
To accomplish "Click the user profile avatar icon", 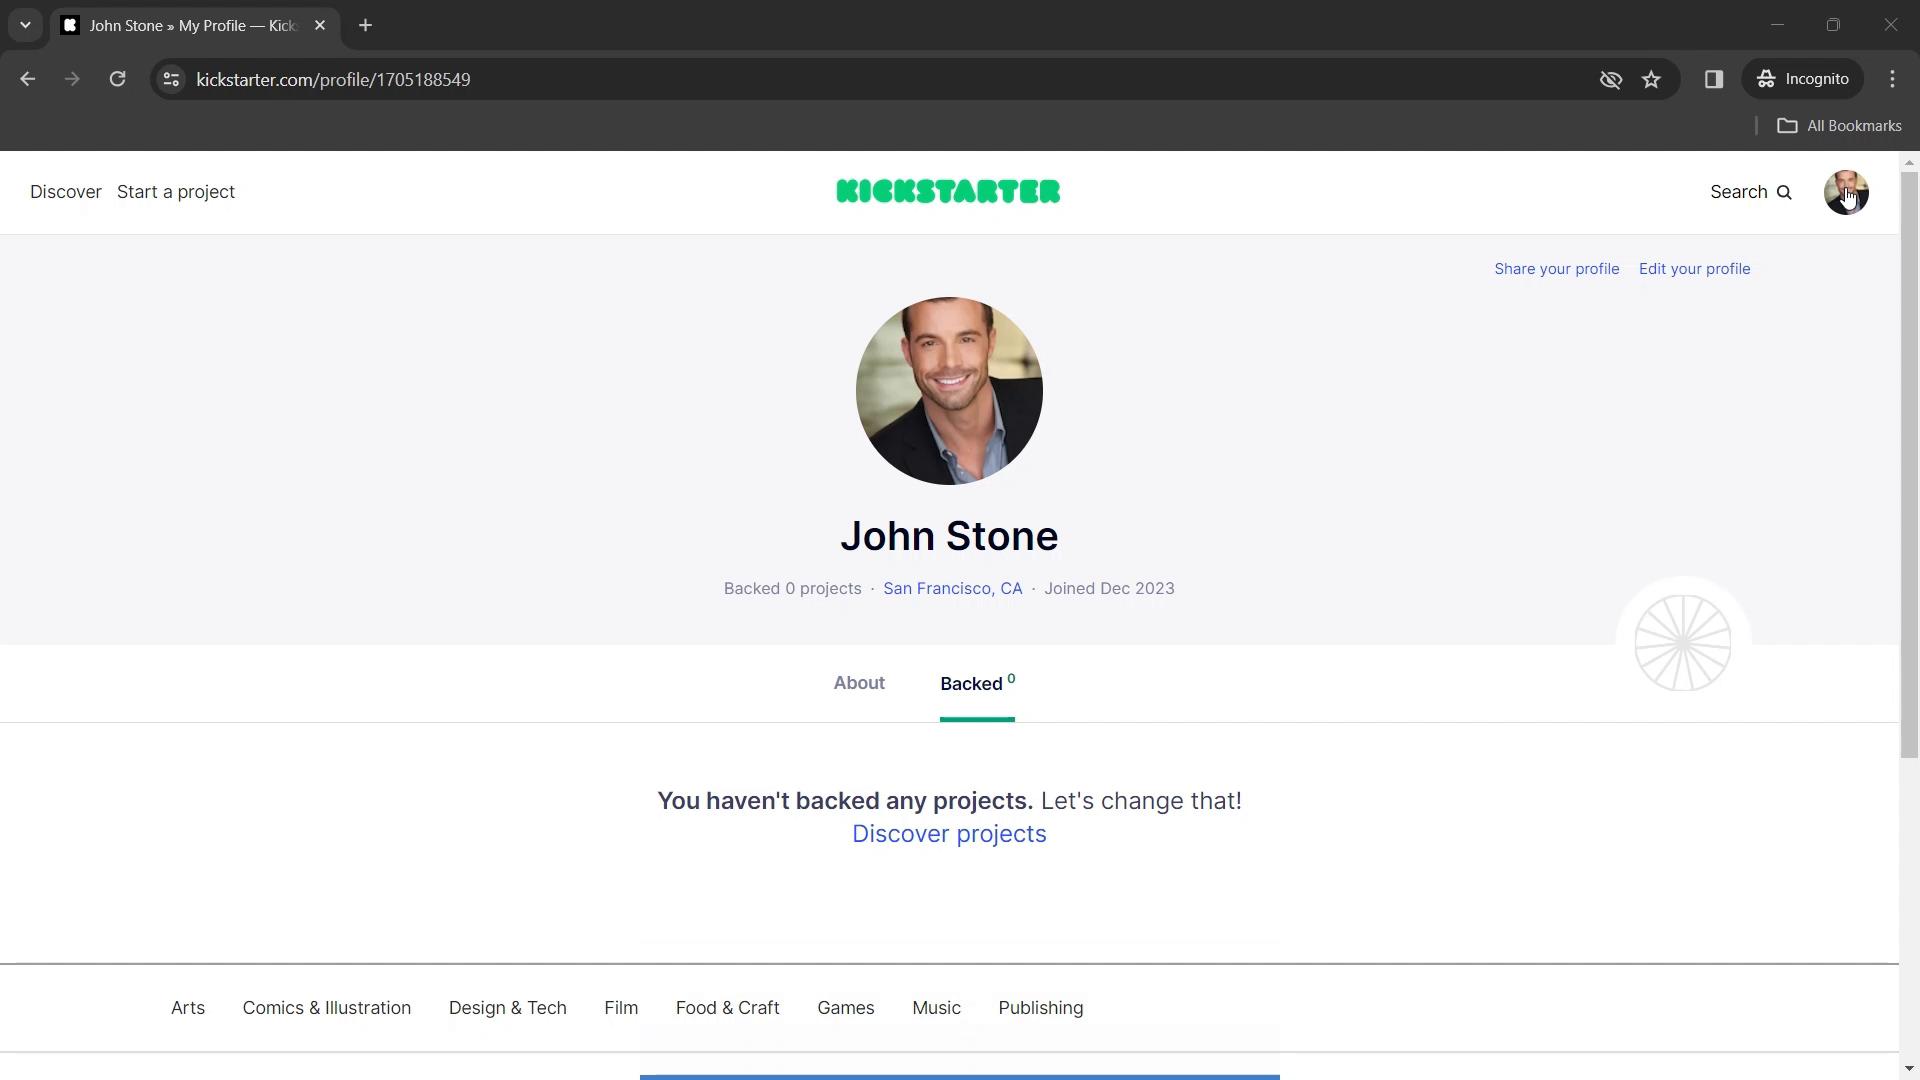I will tap(1845, 191).
